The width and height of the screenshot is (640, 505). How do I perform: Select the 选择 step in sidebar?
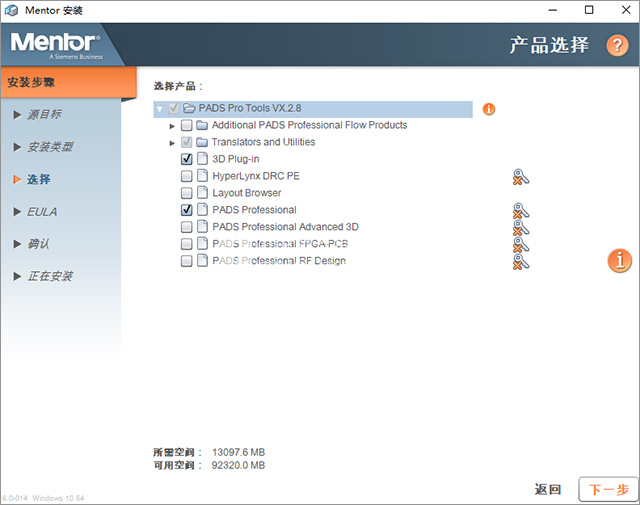(x=38, y=179)
